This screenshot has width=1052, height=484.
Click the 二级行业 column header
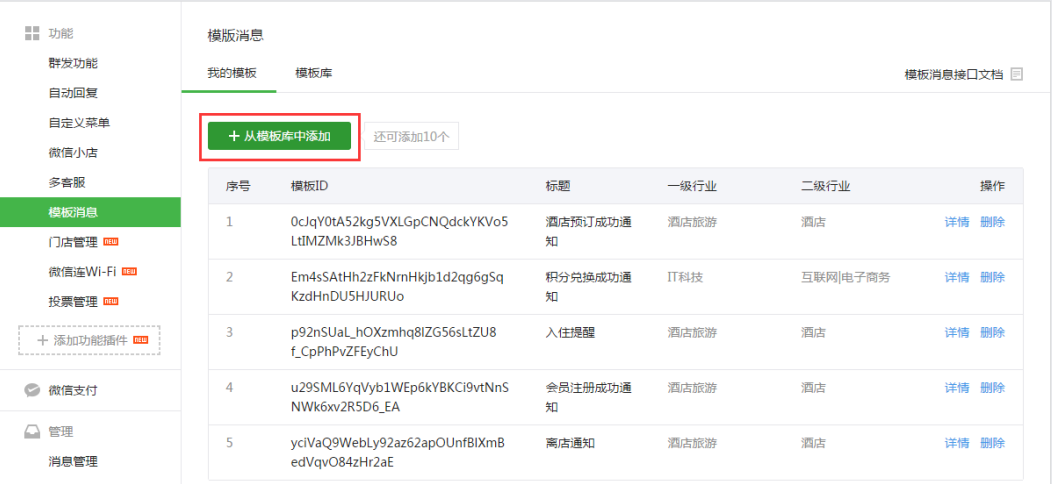(x=825, y=186)
